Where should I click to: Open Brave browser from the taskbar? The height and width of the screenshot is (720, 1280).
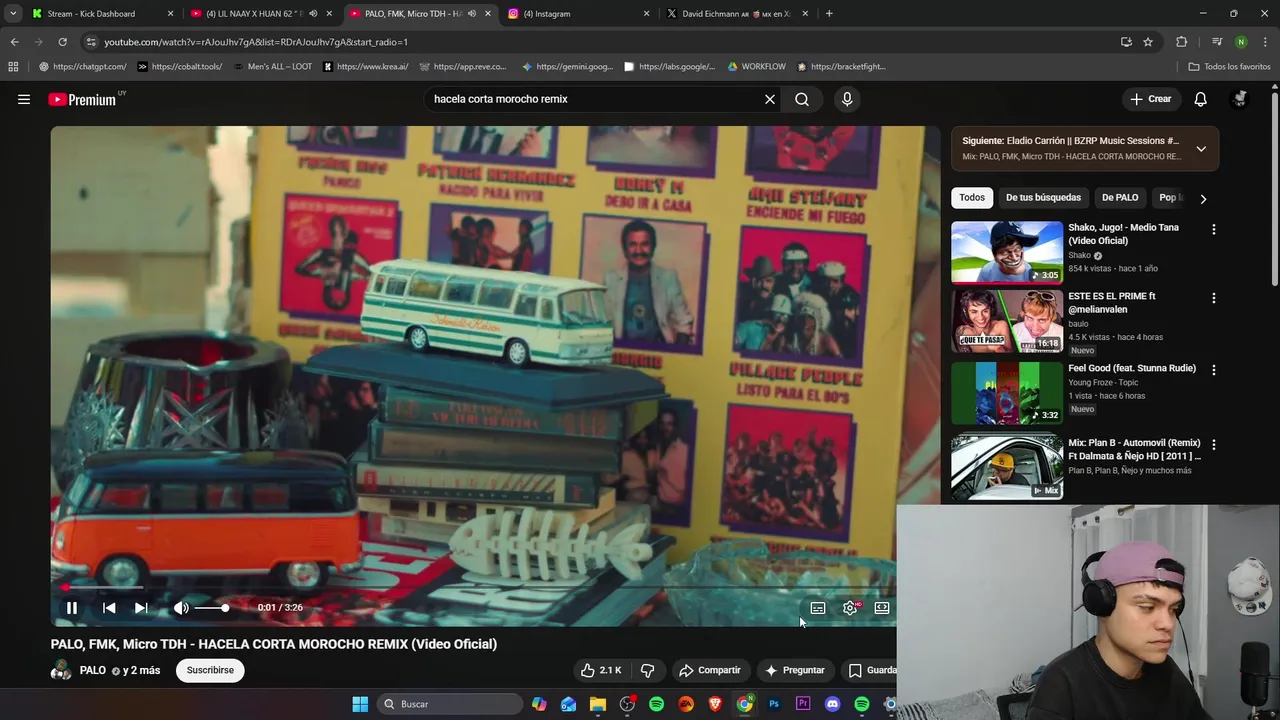point(715,704)
